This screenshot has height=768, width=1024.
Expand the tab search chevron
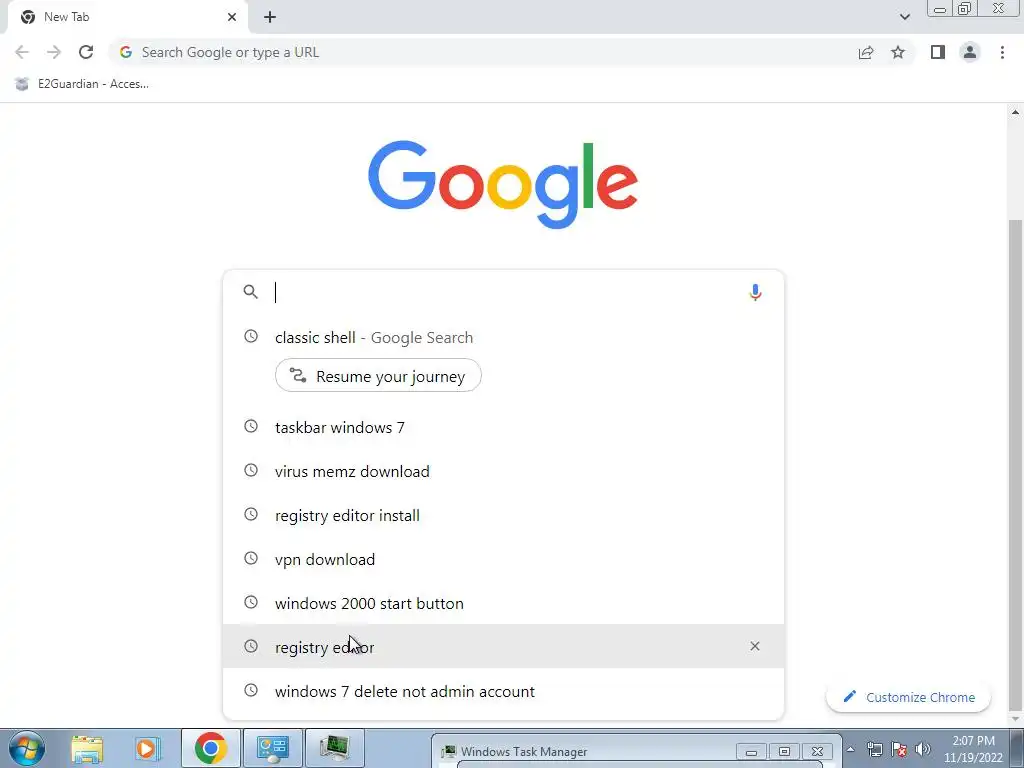[x=904, y=17]
